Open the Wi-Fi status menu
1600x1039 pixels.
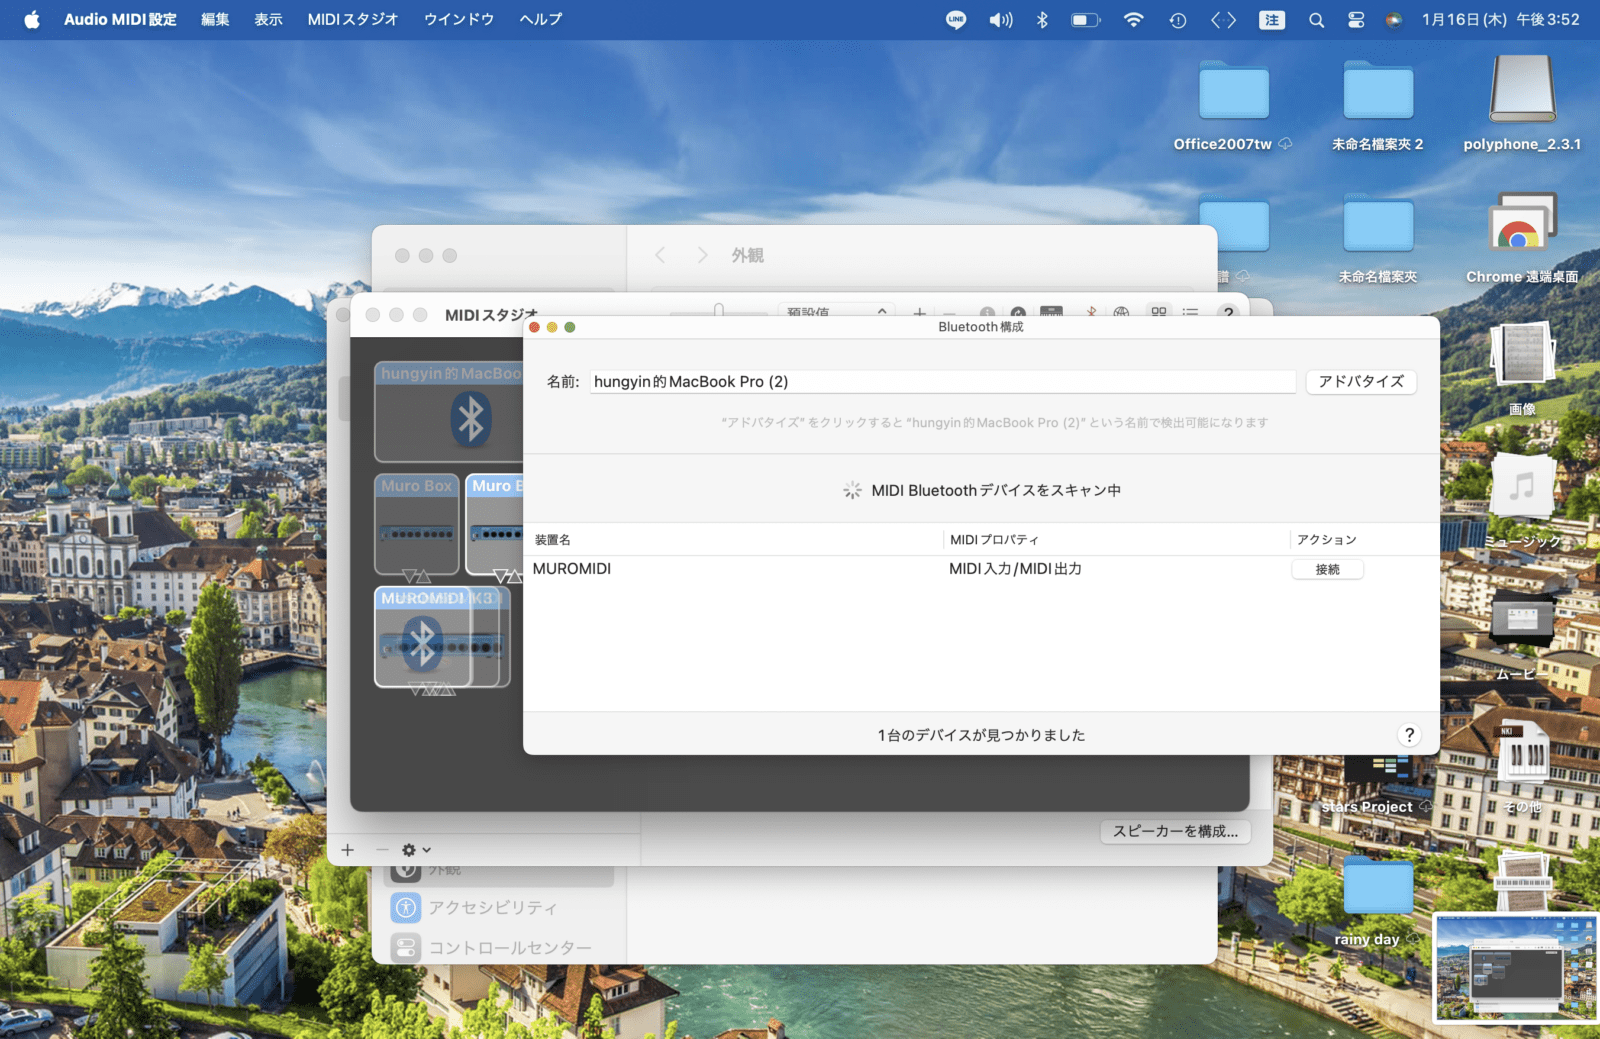(x=1133, y=19)
